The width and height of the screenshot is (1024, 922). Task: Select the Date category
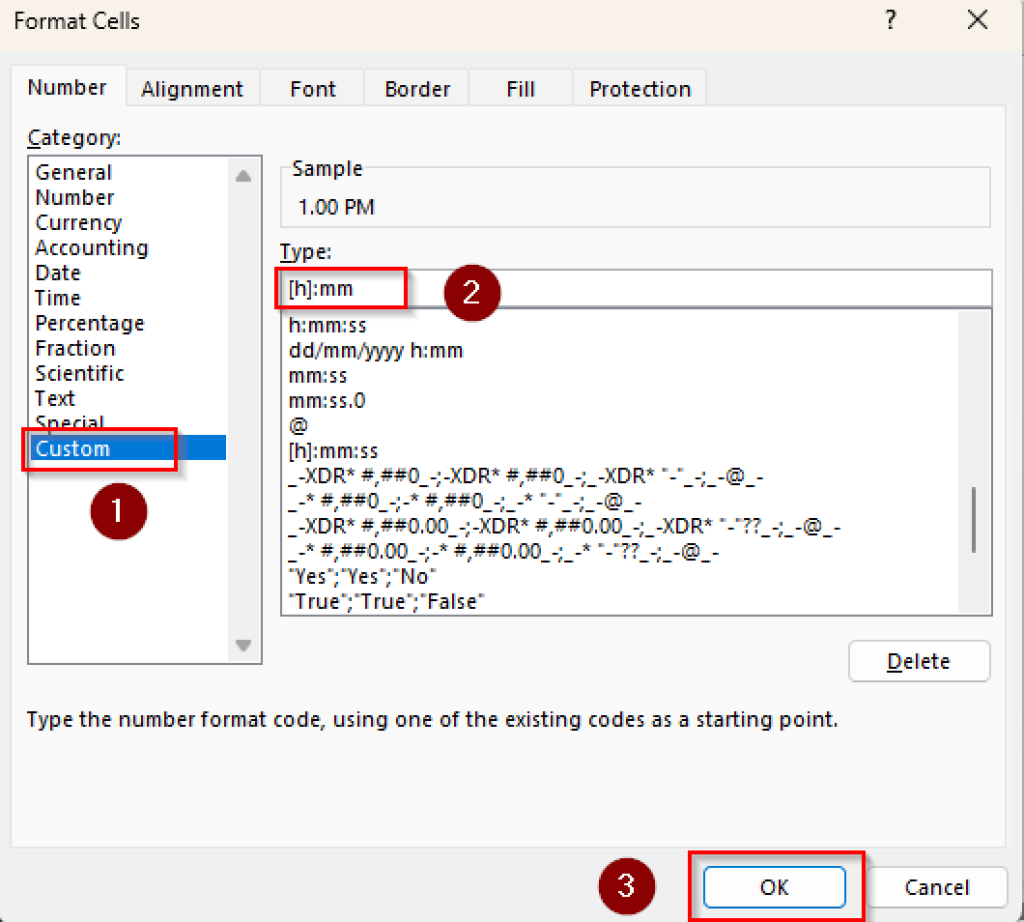tap(57, 272)
